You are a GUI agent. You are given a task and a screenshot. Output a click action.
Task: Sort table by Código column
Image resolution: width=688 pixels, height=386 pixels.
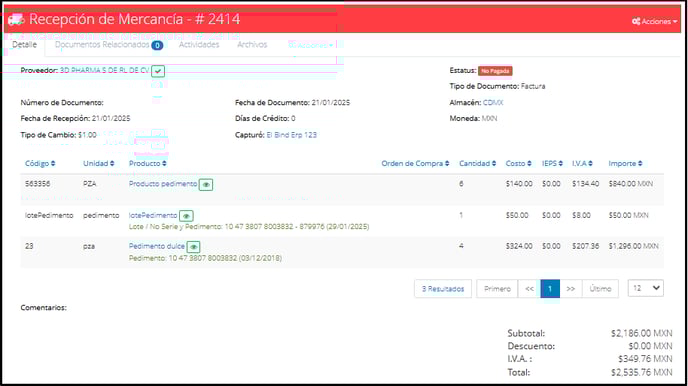[40, 164]
